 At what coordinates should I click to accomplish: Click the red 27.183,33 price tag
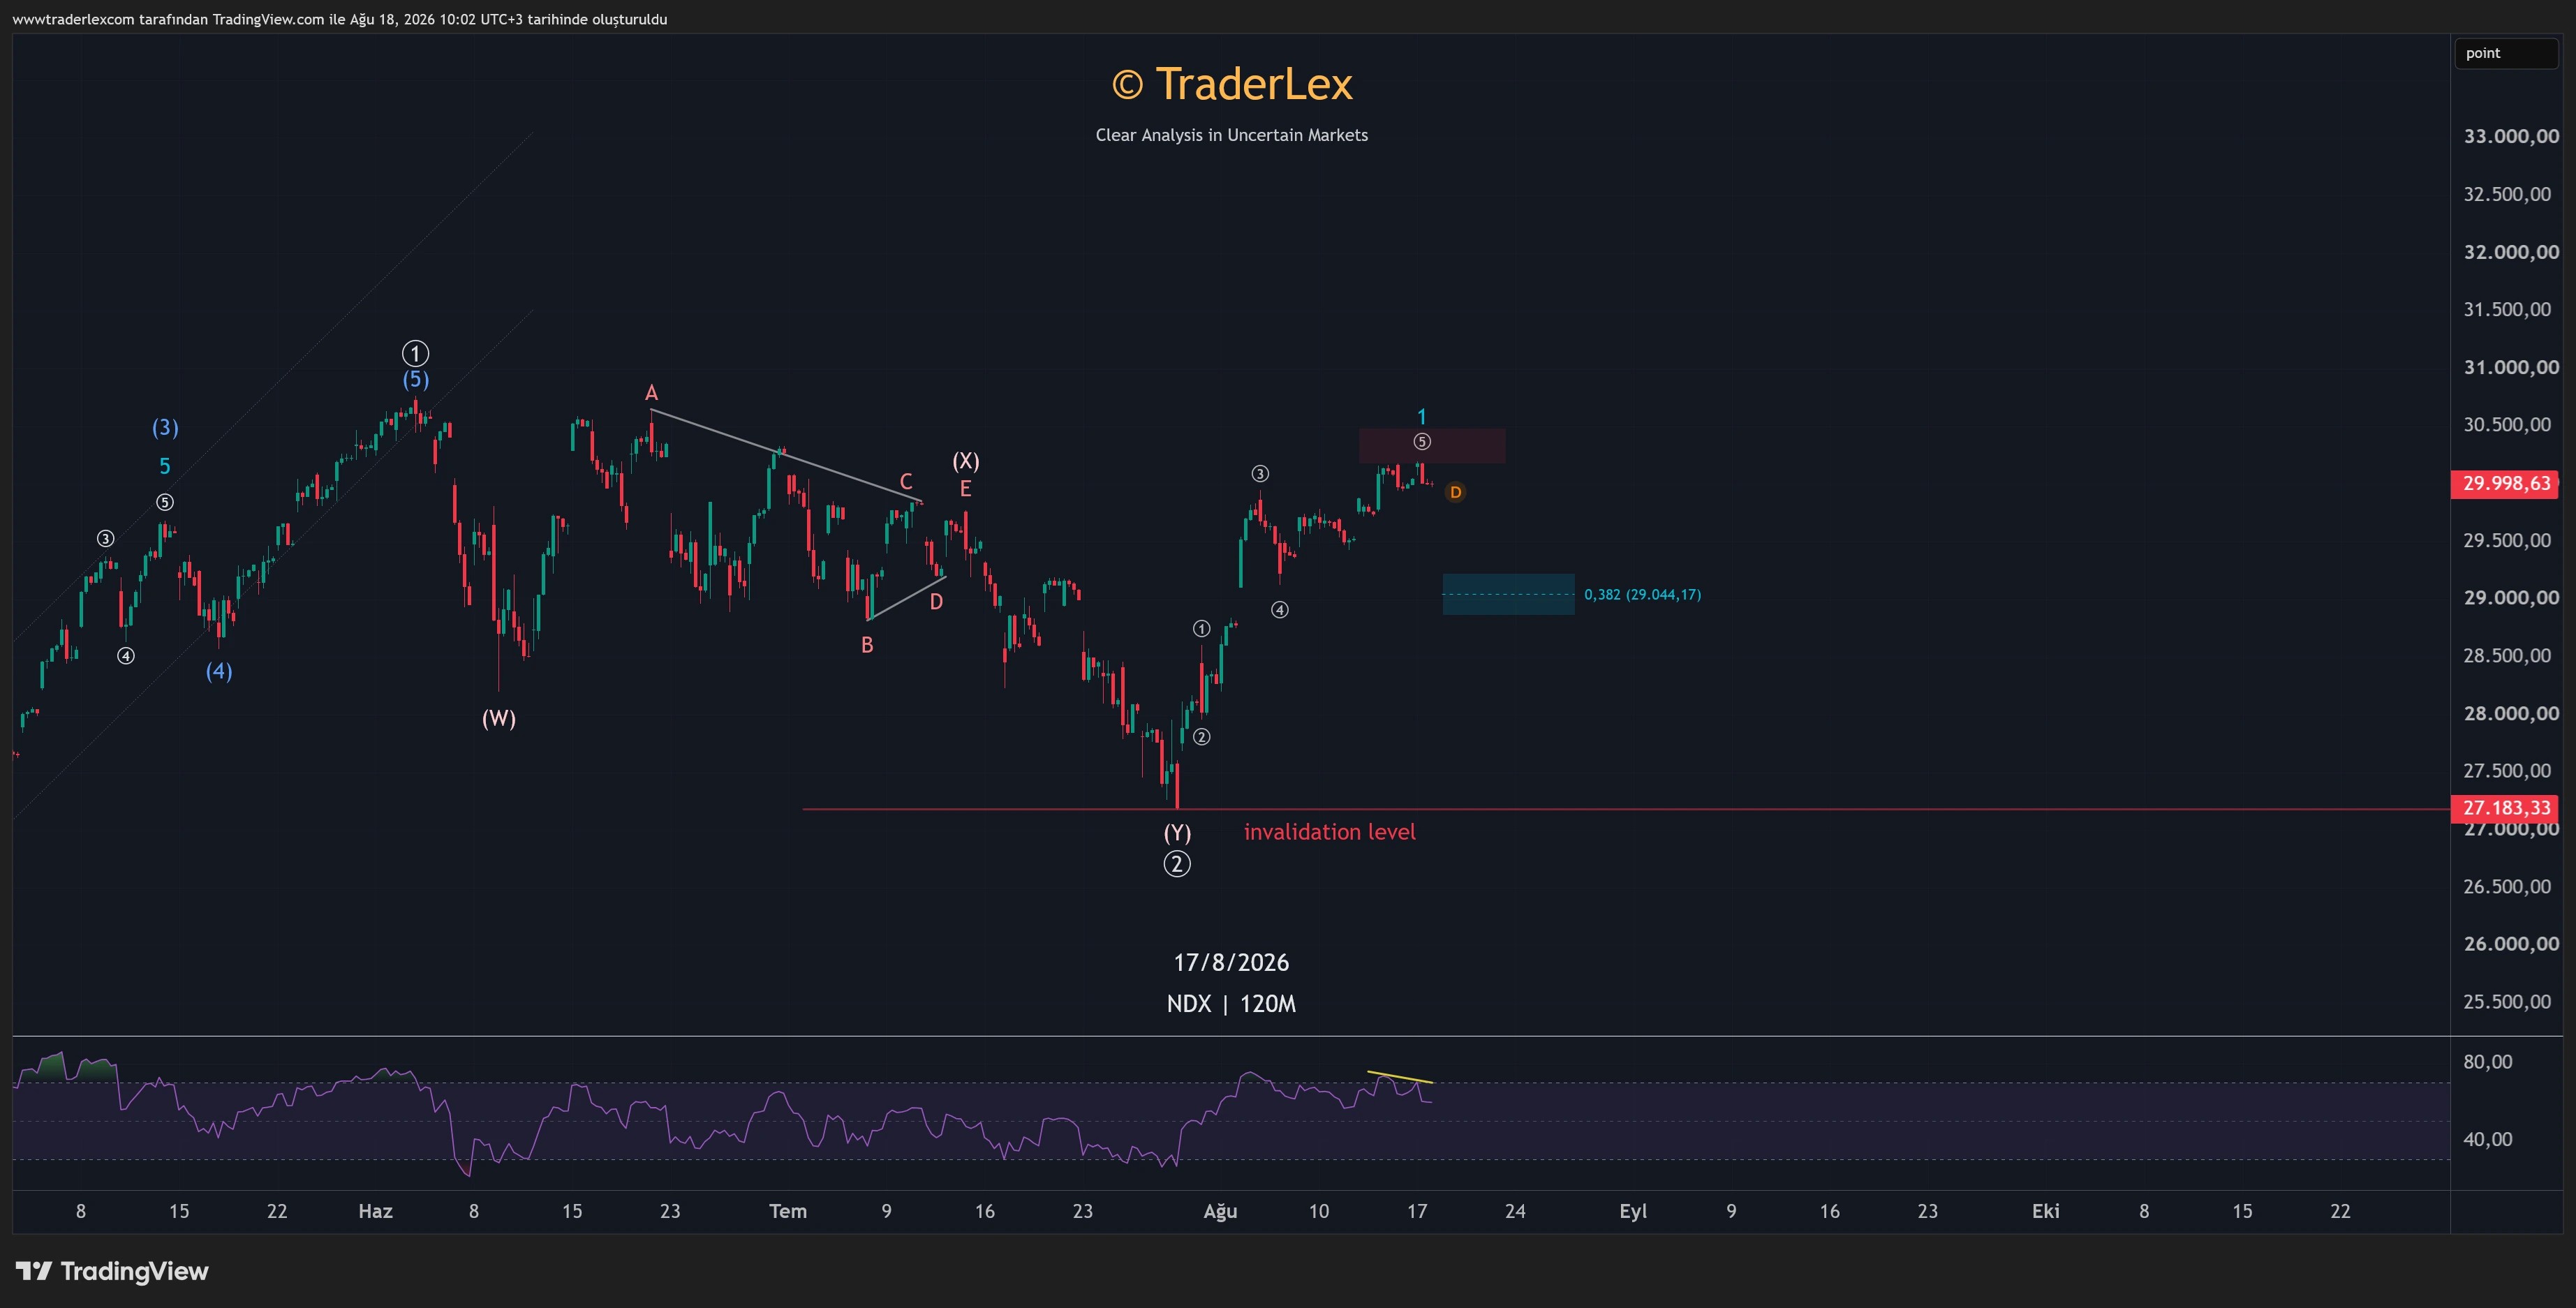pos(2505,808)
